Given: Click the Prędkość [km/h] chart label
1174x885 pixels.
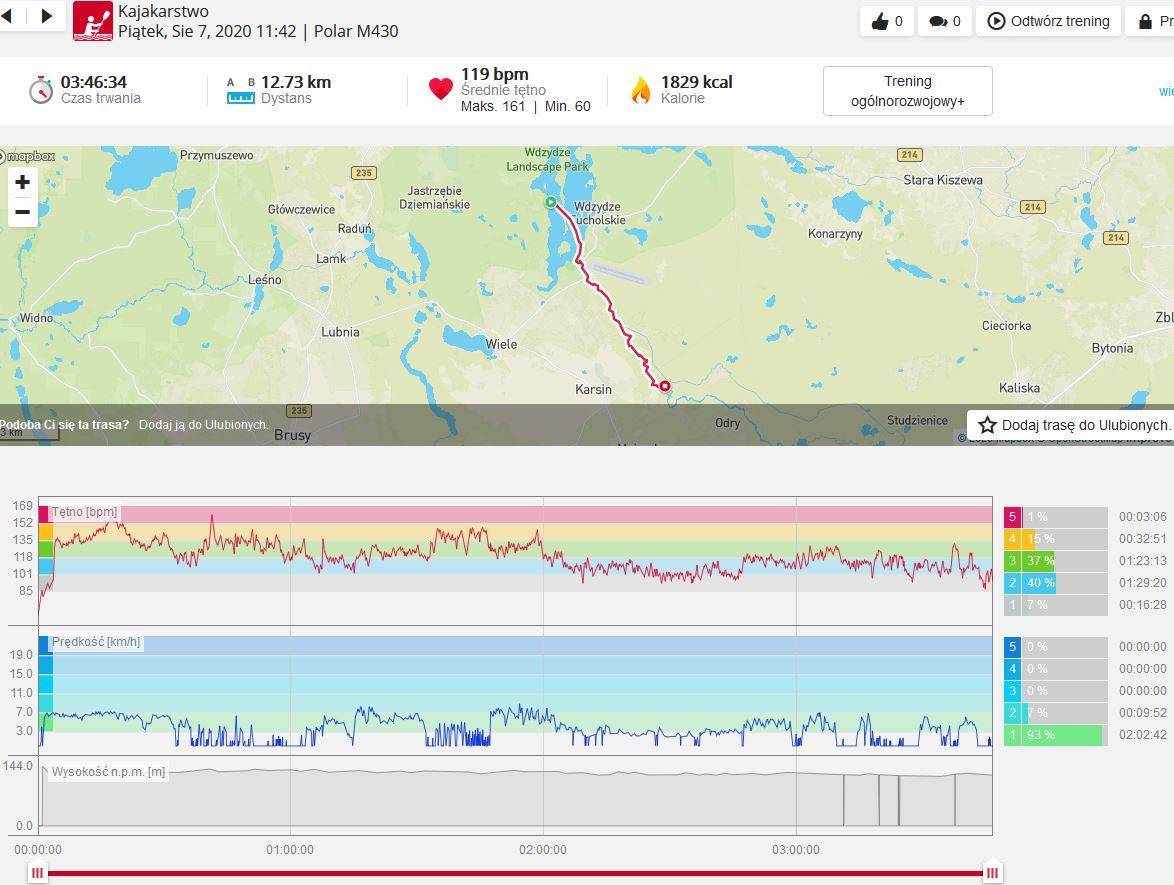Looking at the screenshot, I should pyautogui.click(x=96, y=642).
